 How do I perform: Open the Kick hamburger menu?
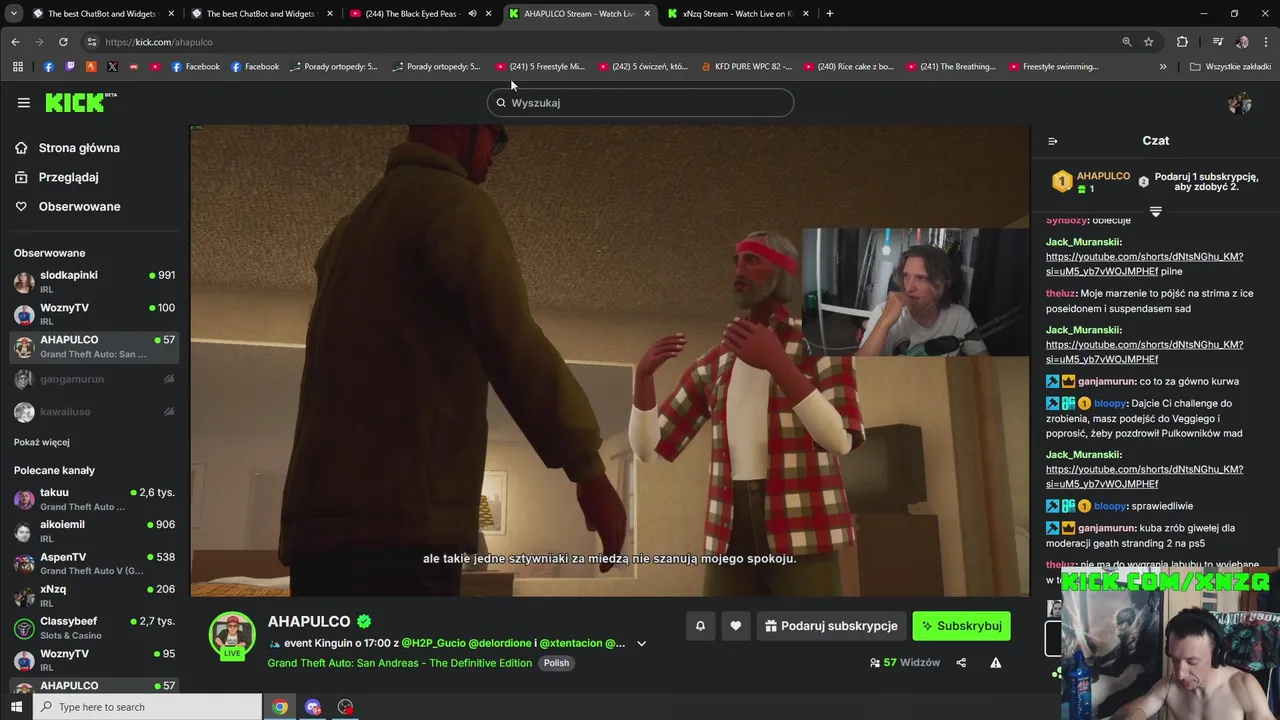pyautogui.click(x=23, y=102)
